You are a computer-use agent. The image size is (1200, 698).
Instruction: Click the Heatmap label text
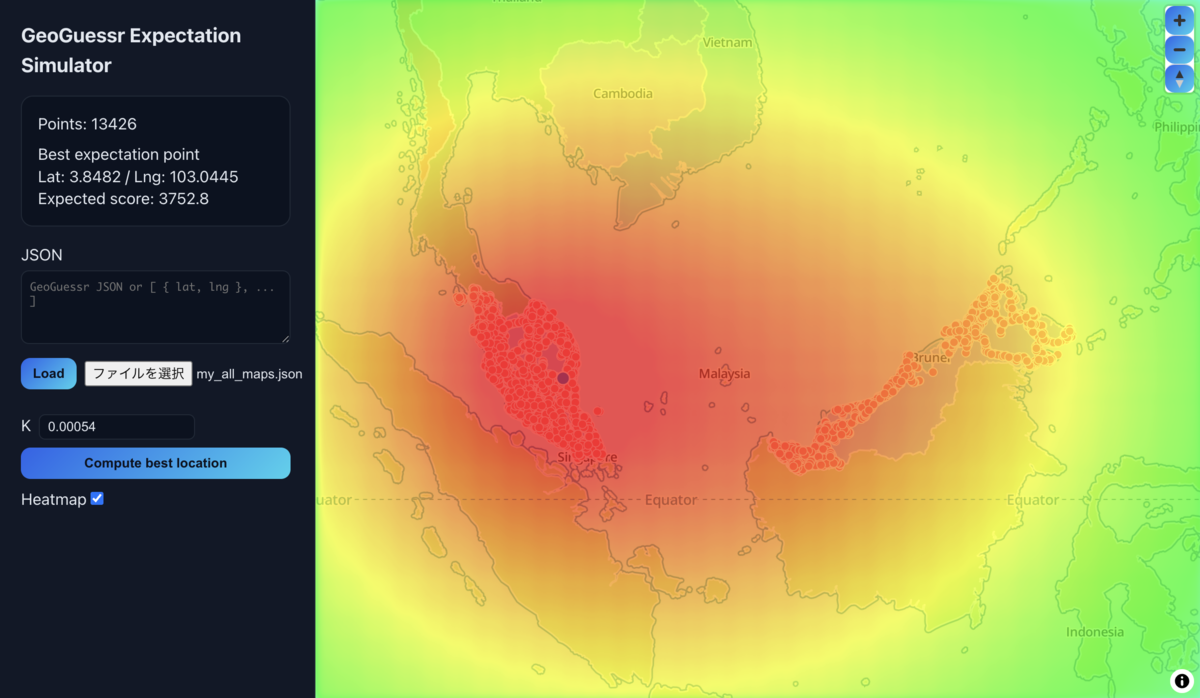coord(54,499)
